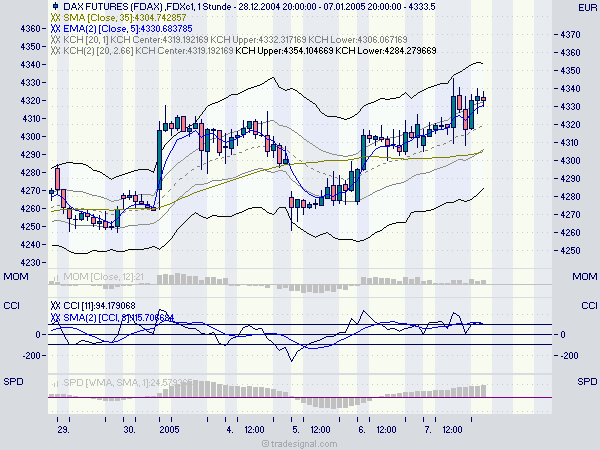Click the CCI [11] legend icon

[55, 306]
